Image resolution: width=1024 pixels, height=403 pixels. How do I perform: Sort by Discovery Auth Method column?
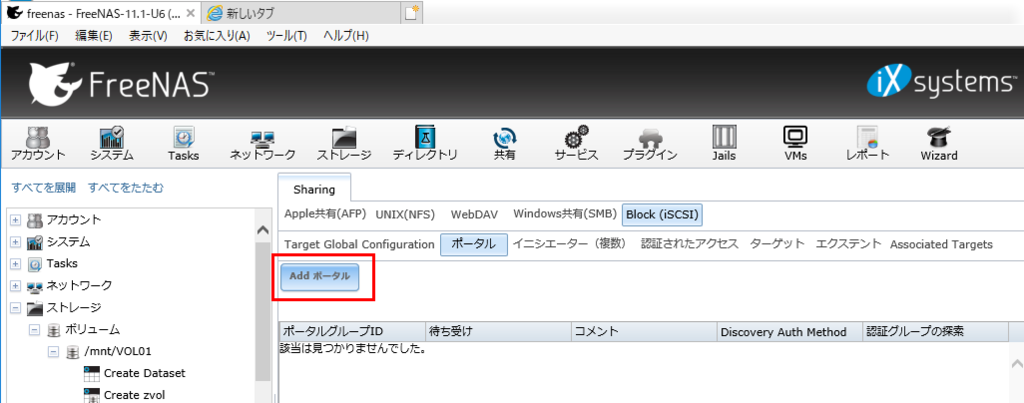tap(790, 331)
